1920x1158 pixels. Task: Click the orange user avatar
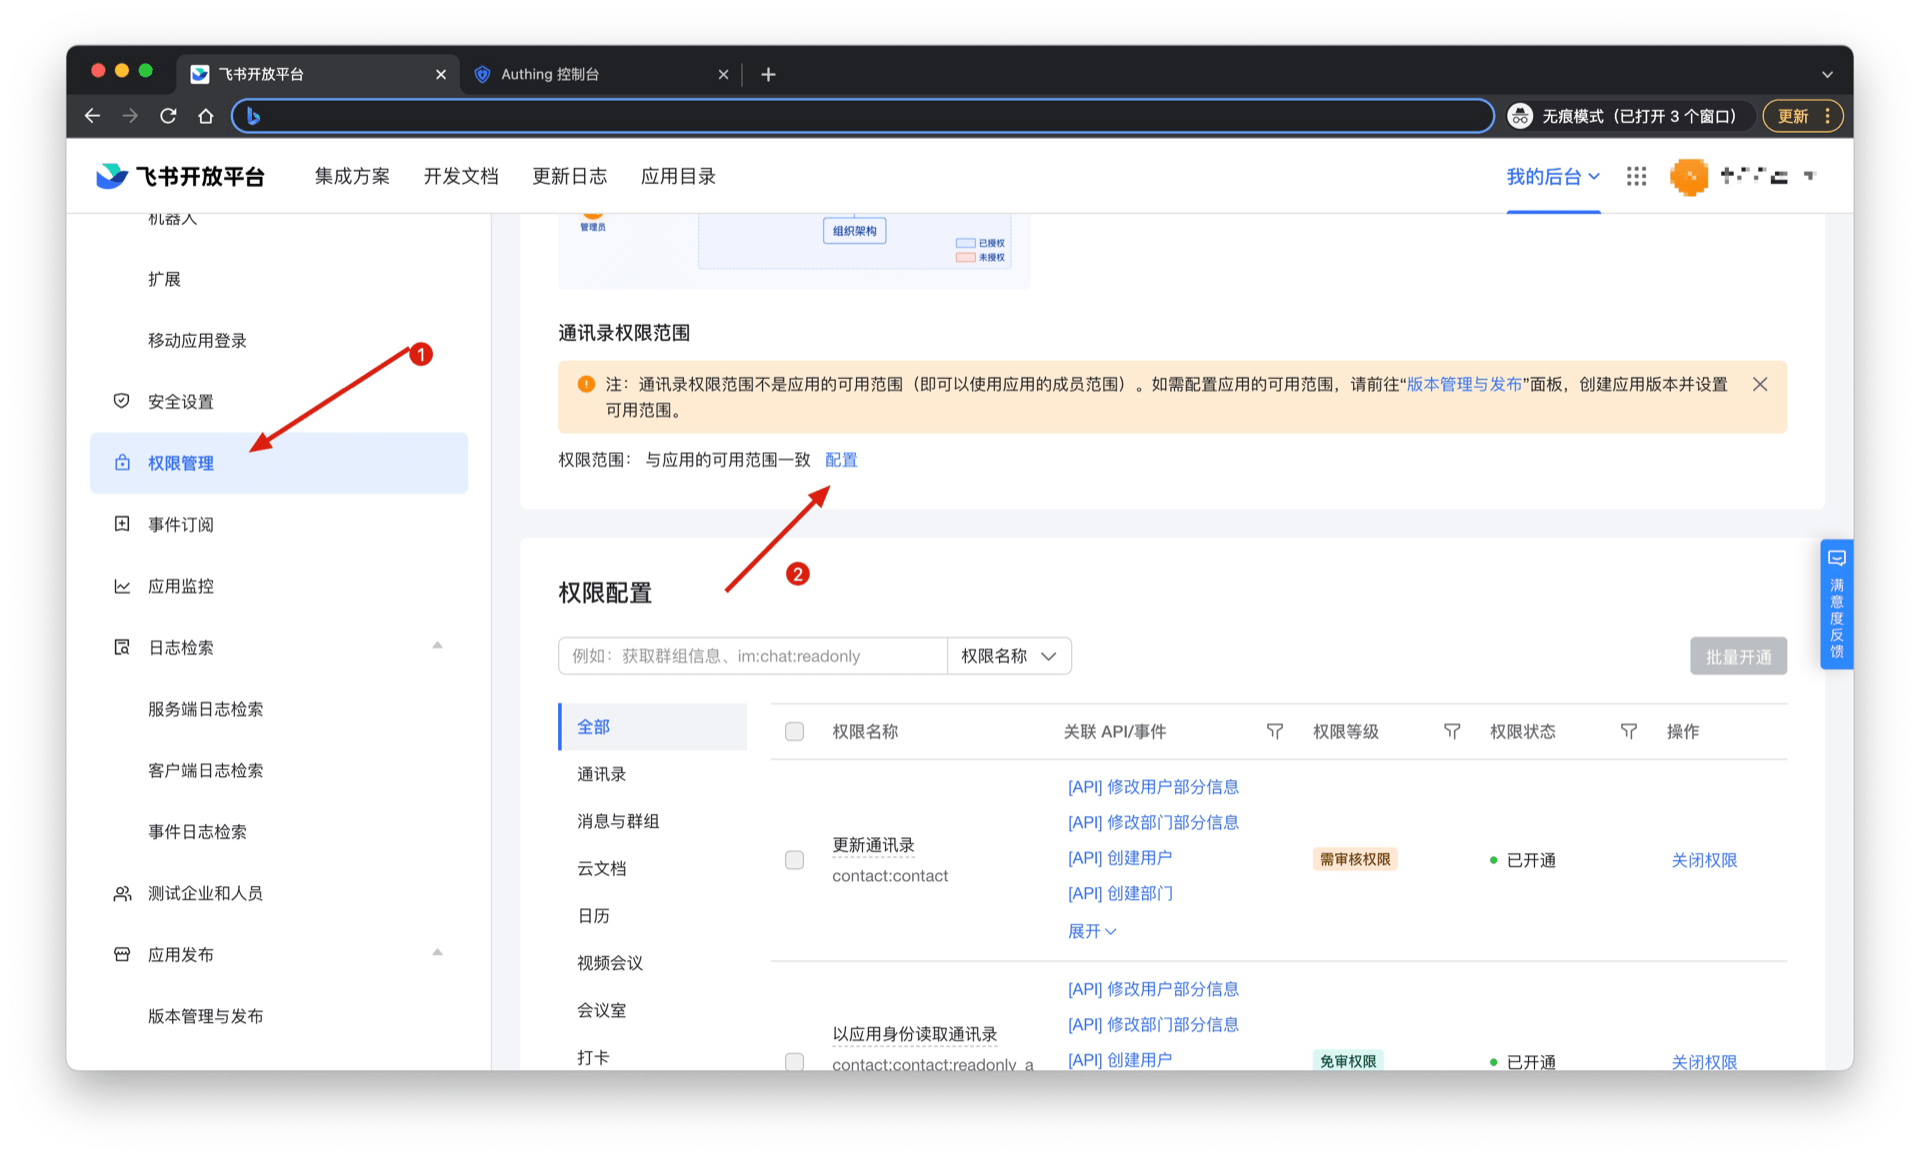pyautogui.click(x=1688, y=177)
